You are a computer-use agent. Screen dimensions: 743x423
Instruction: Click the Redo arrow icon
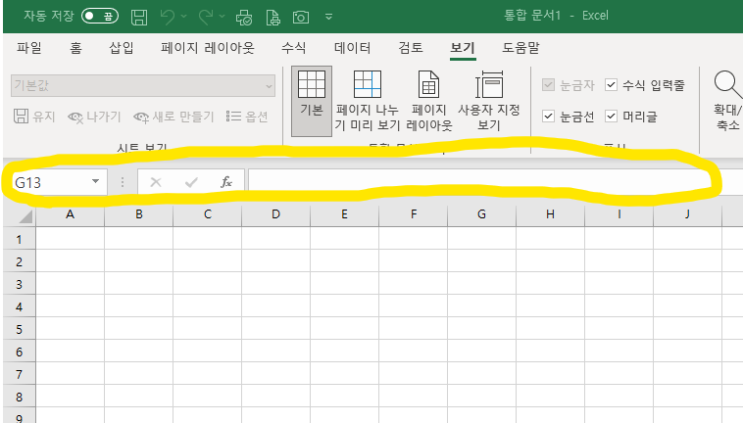coord(206,17)
